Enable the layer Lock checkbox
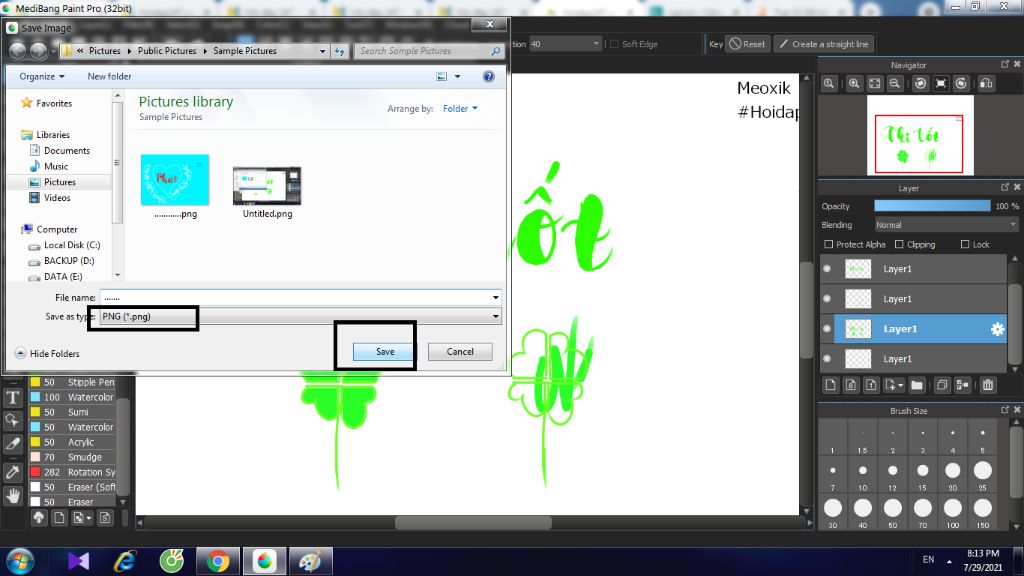 [x=965, y=244]
